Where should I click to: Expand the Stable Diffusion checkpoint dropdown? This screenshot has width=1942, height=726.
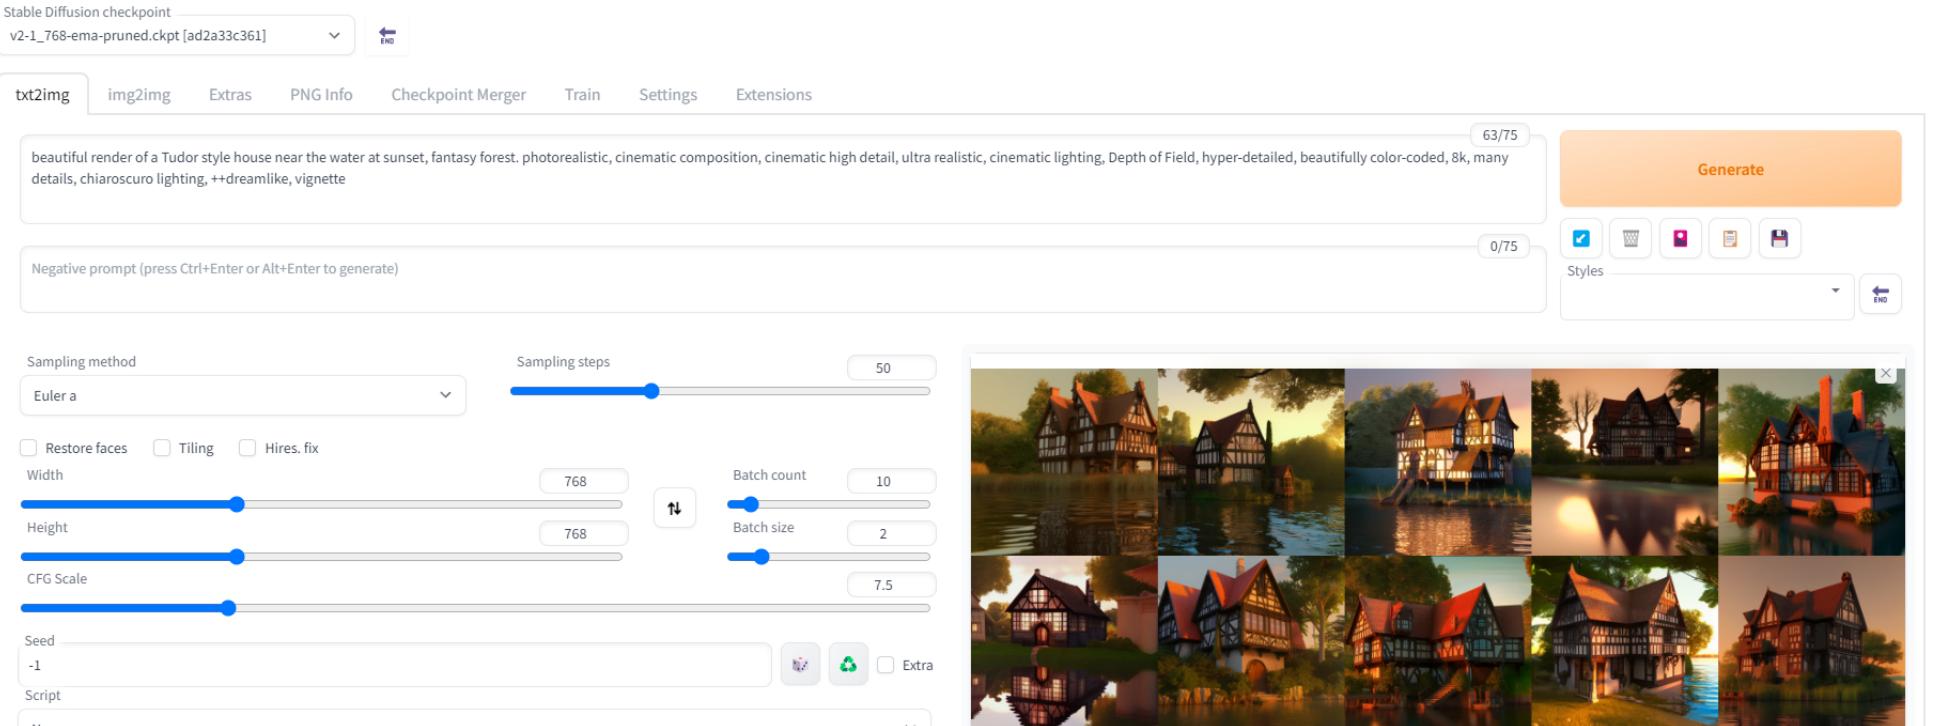[176, 36]
